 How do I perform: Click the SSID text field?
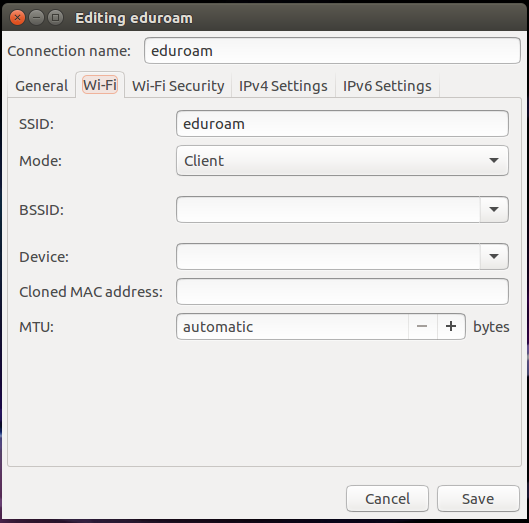[342, 123]
